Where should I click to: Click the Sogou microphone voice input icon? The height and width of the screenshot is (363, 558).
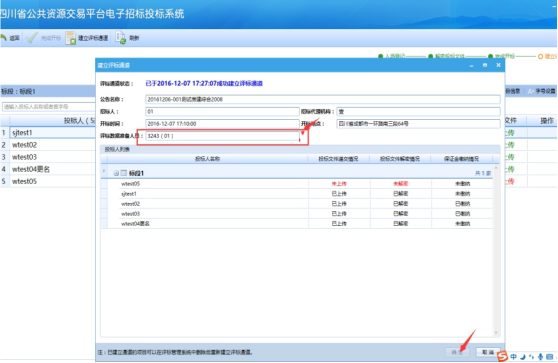540,356
